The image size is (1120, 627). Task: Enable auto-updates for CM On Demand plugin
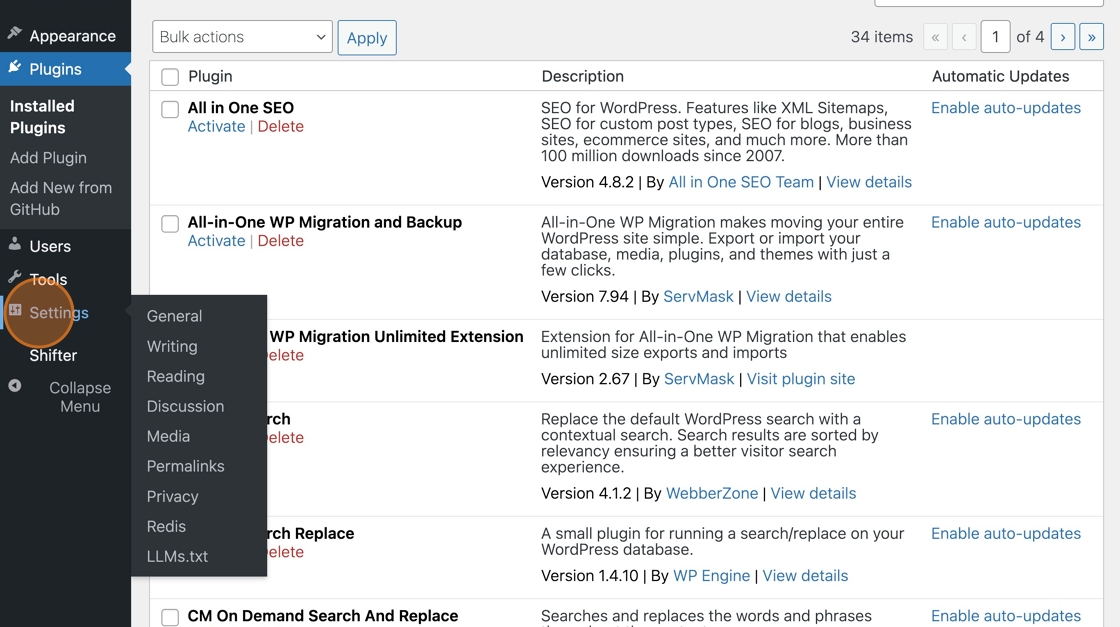[x=1006, y=616]
